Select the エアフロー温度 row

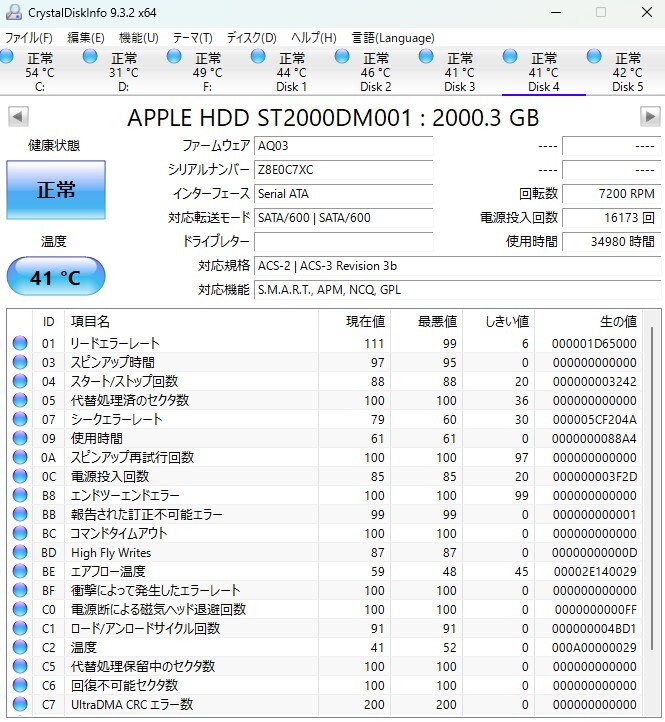[324, 571]
